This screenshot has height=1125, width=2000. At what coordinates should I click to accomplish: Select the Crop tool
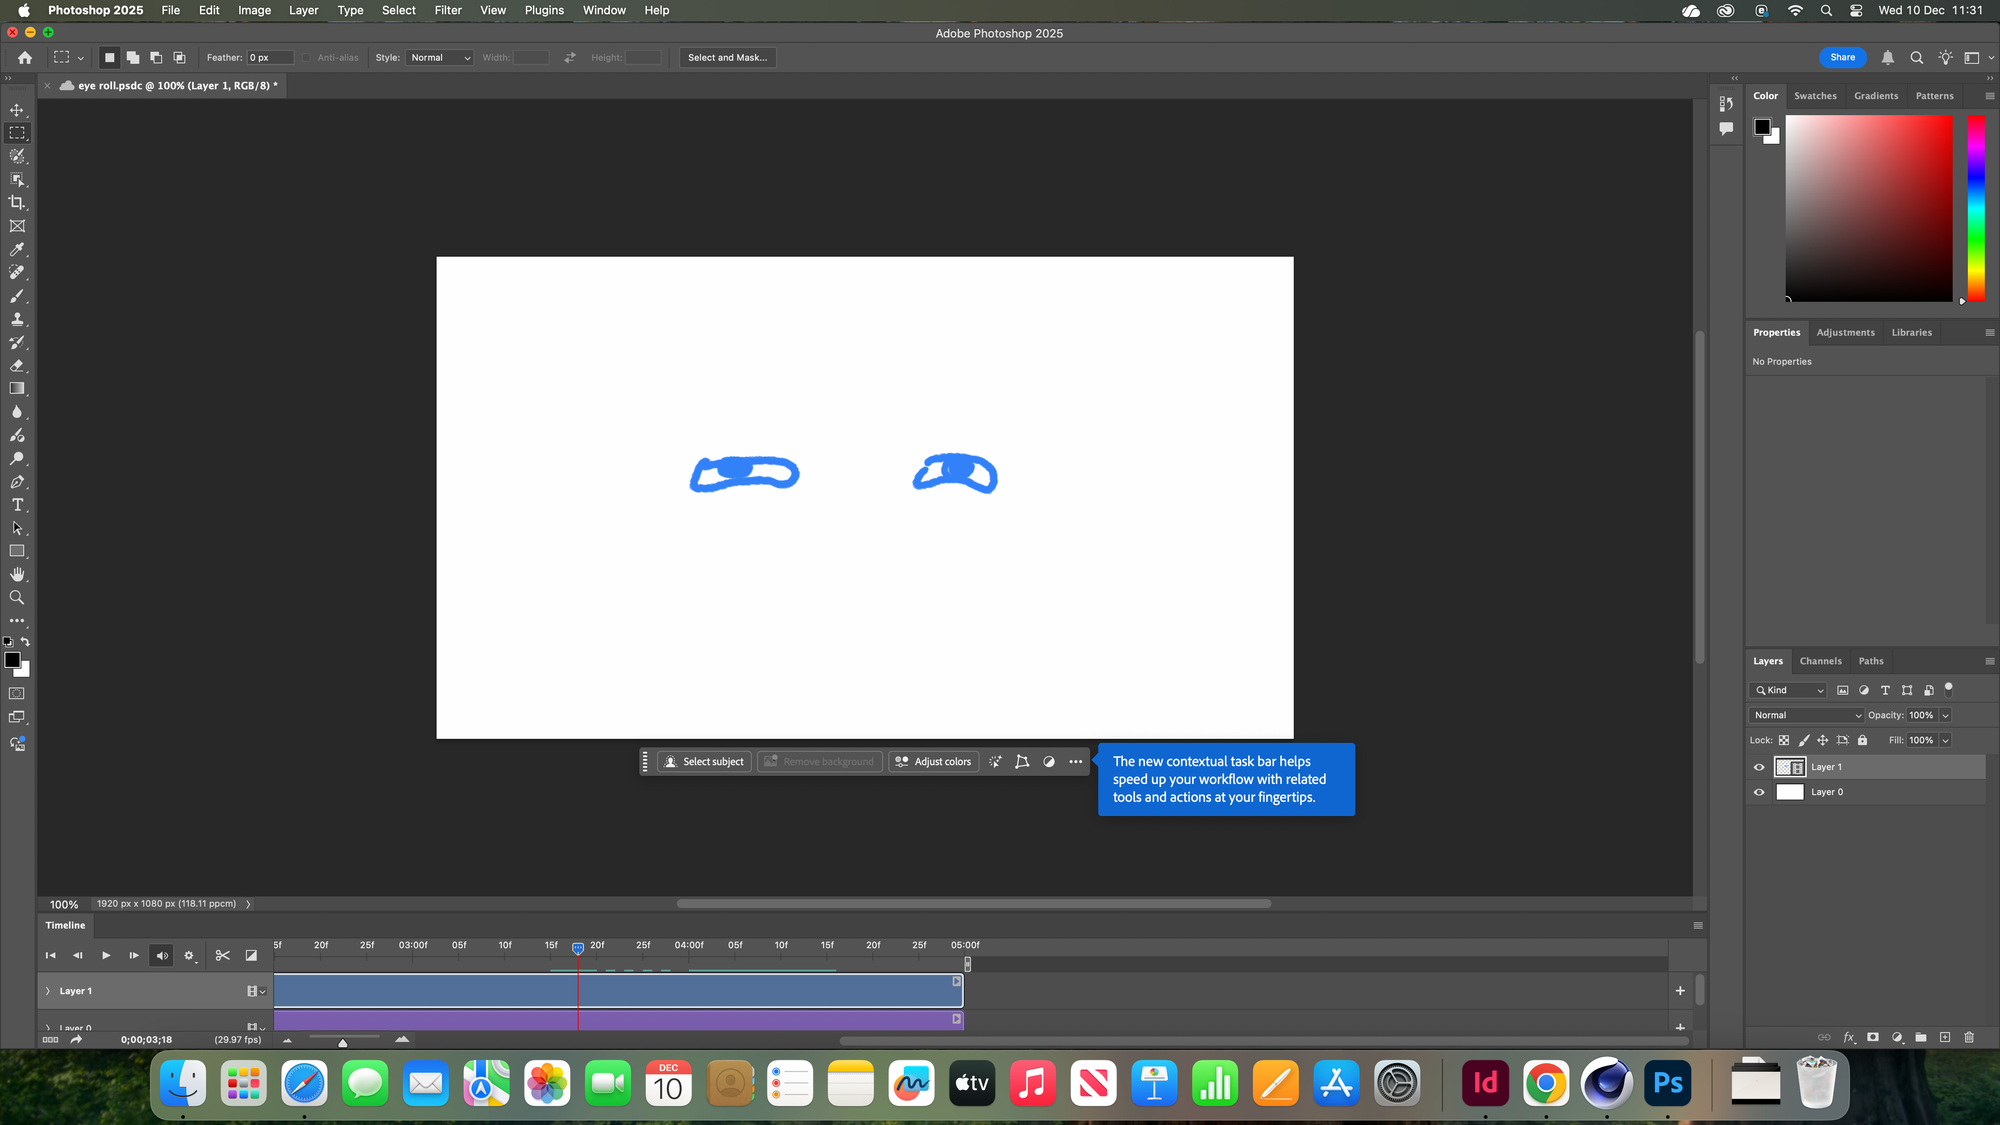click(x=17, y=203)
